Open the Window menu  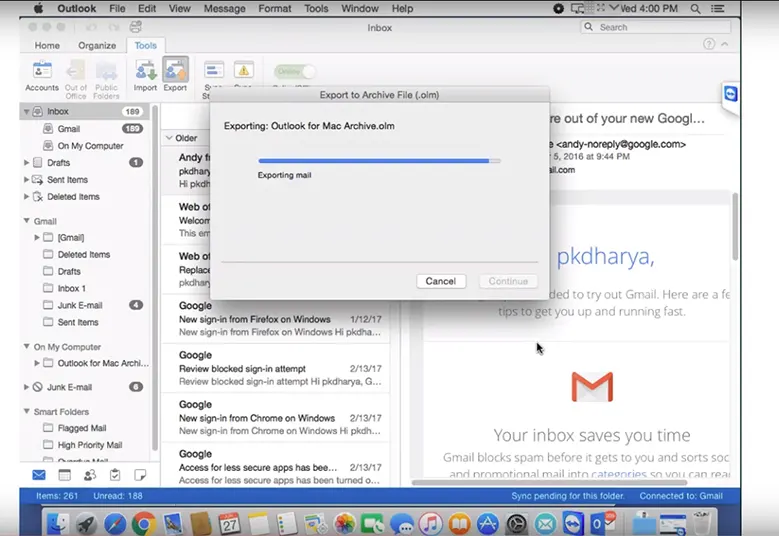point(360,8)
